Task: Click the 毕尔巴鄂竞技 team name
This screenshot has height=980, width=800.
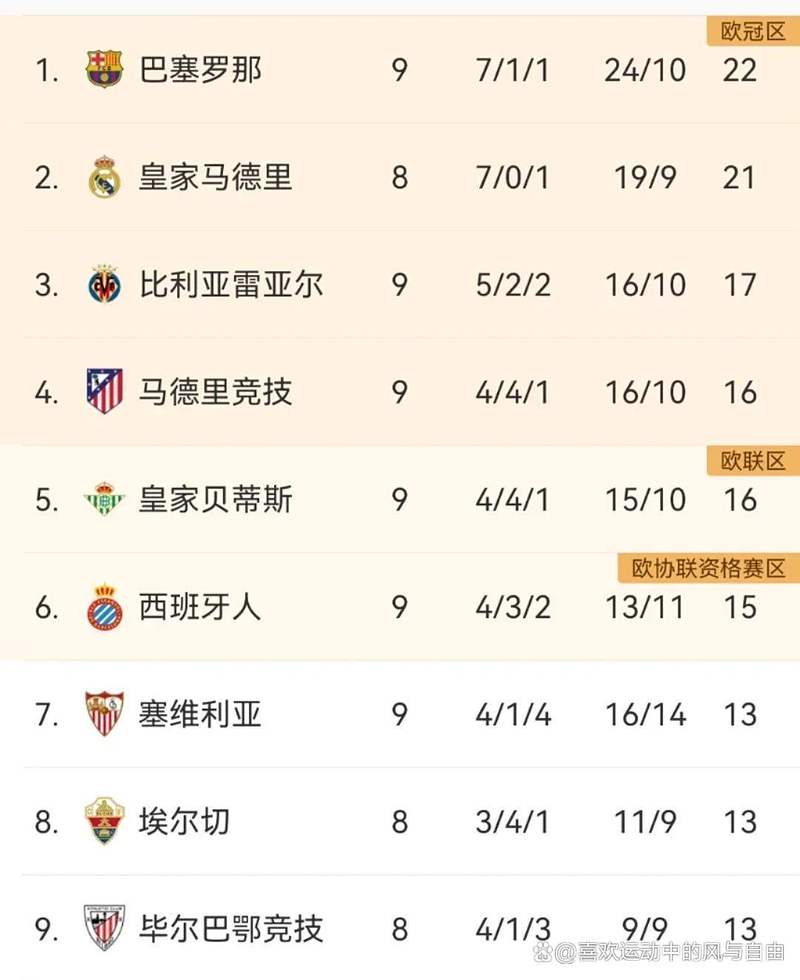Action: click(x=231, y=928)
